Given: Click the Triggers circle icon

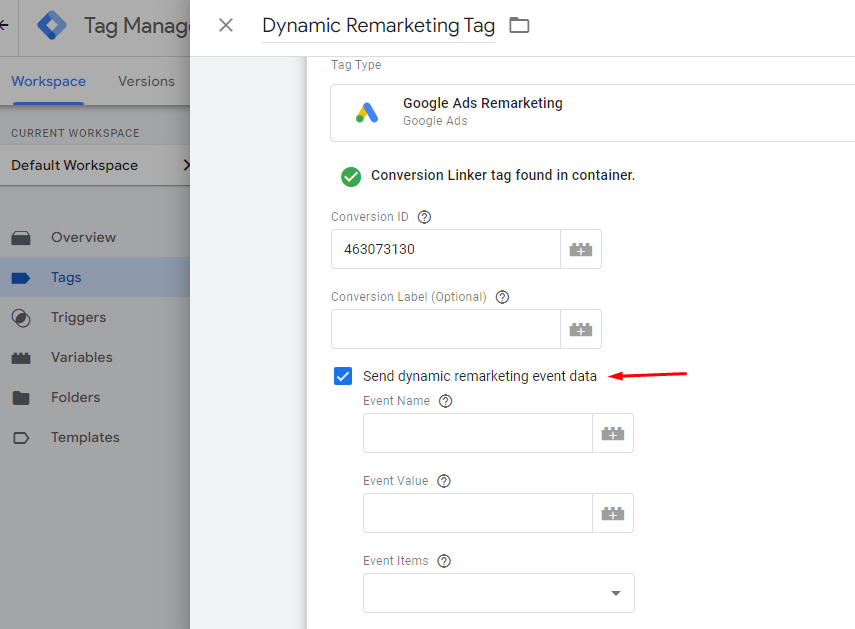Looking at the screenshot, I should (21, 318).
